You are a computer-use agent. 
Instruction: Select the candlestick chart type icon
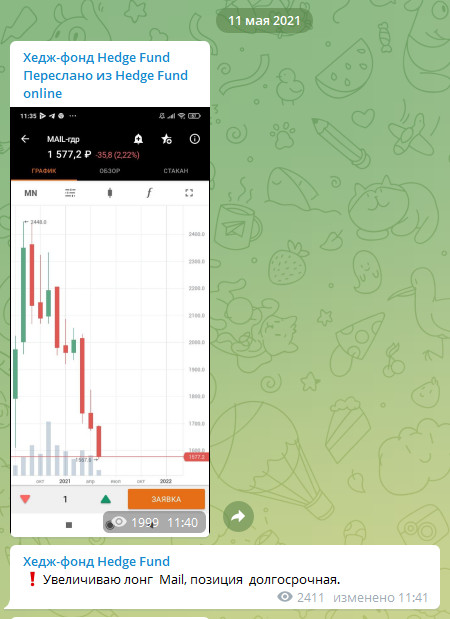[x=110, y=193]
